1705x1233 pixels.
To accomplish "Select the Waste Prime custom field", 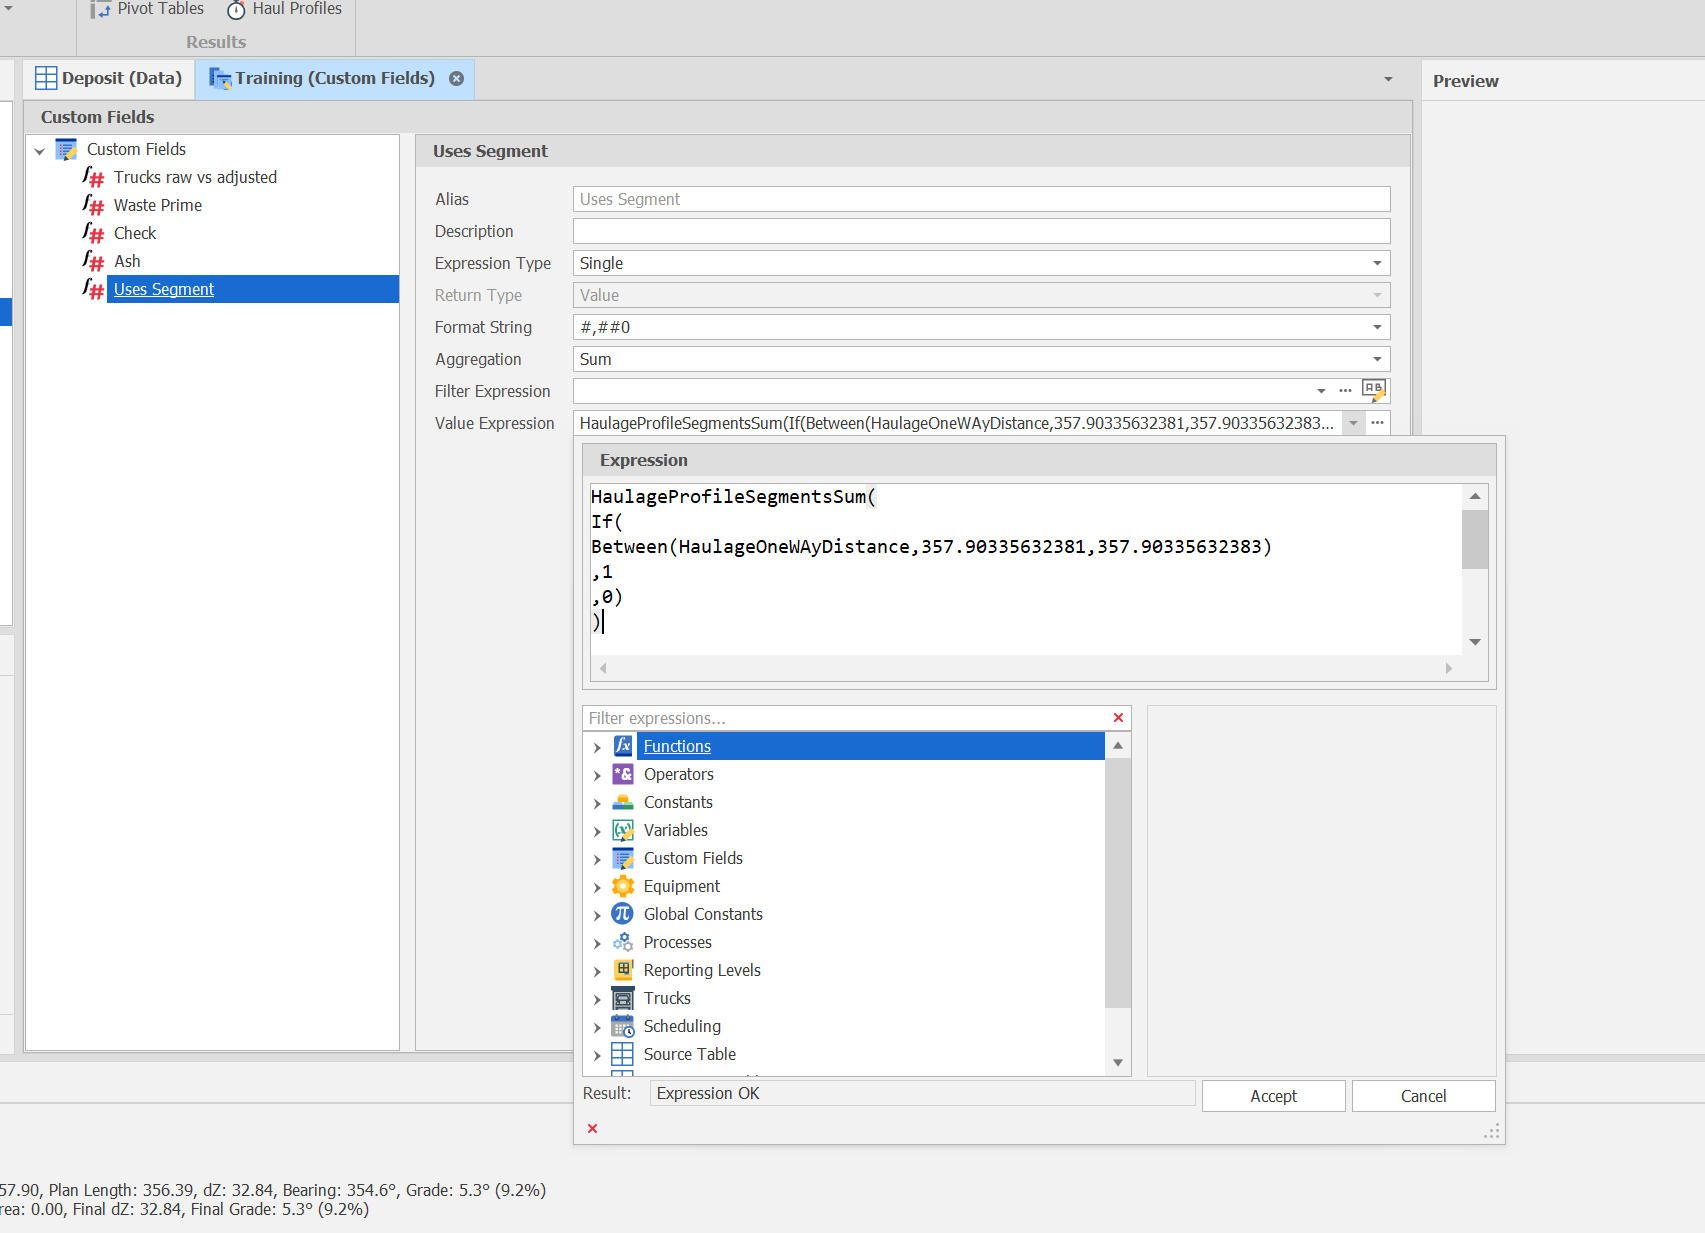I will [x=158, y=205].
